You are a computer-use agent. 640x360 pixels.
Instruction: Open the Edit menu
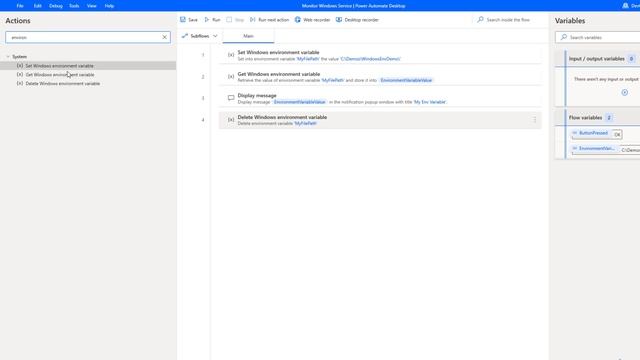pyautogui.click(x=38, y=6)
